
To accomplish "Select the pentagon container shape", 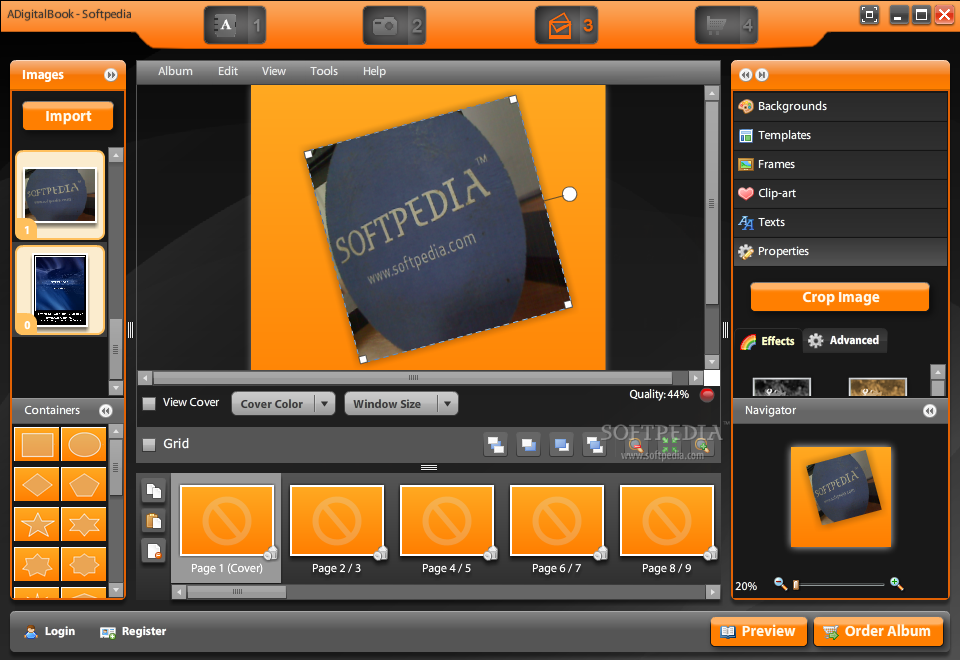I will point(84,485).
